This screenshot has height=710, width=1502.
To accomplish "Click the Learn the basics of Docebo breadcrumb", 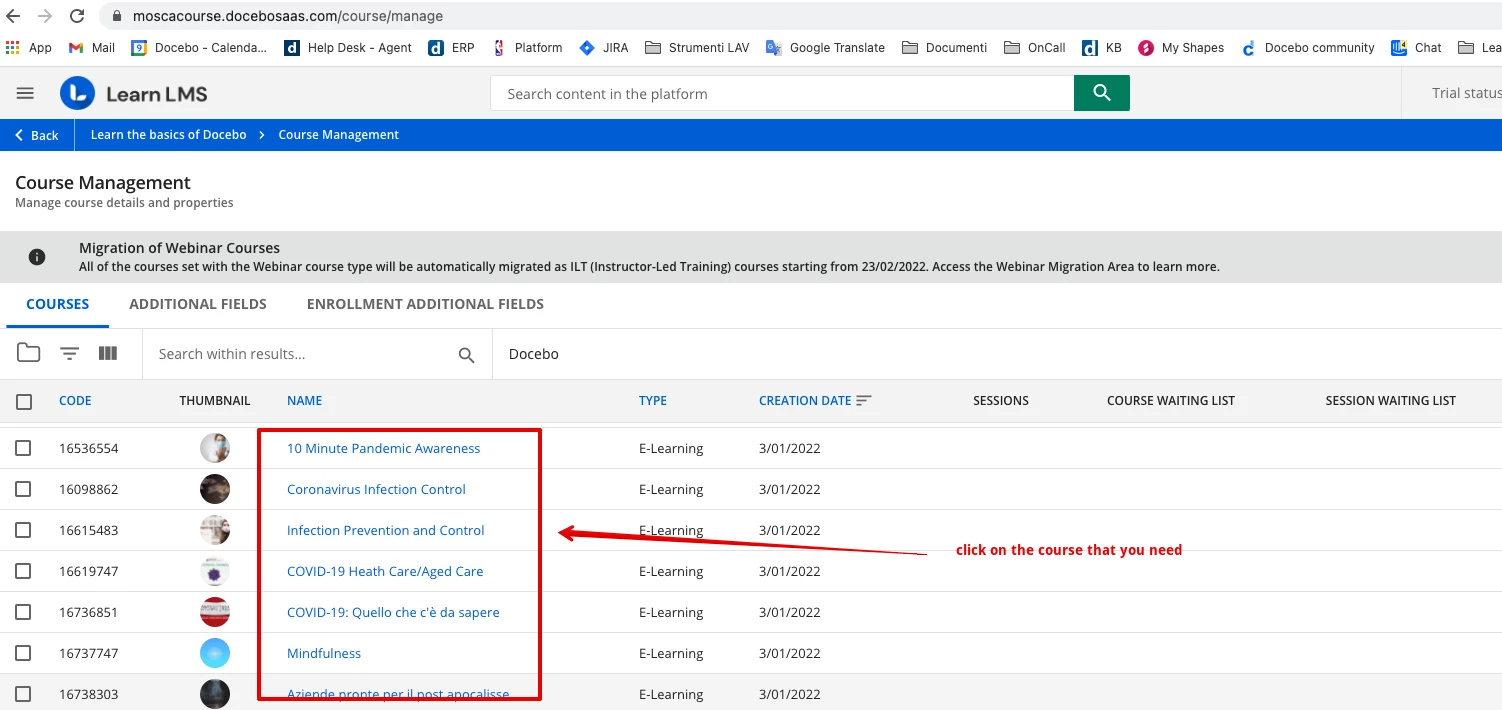I will (168, 134).
